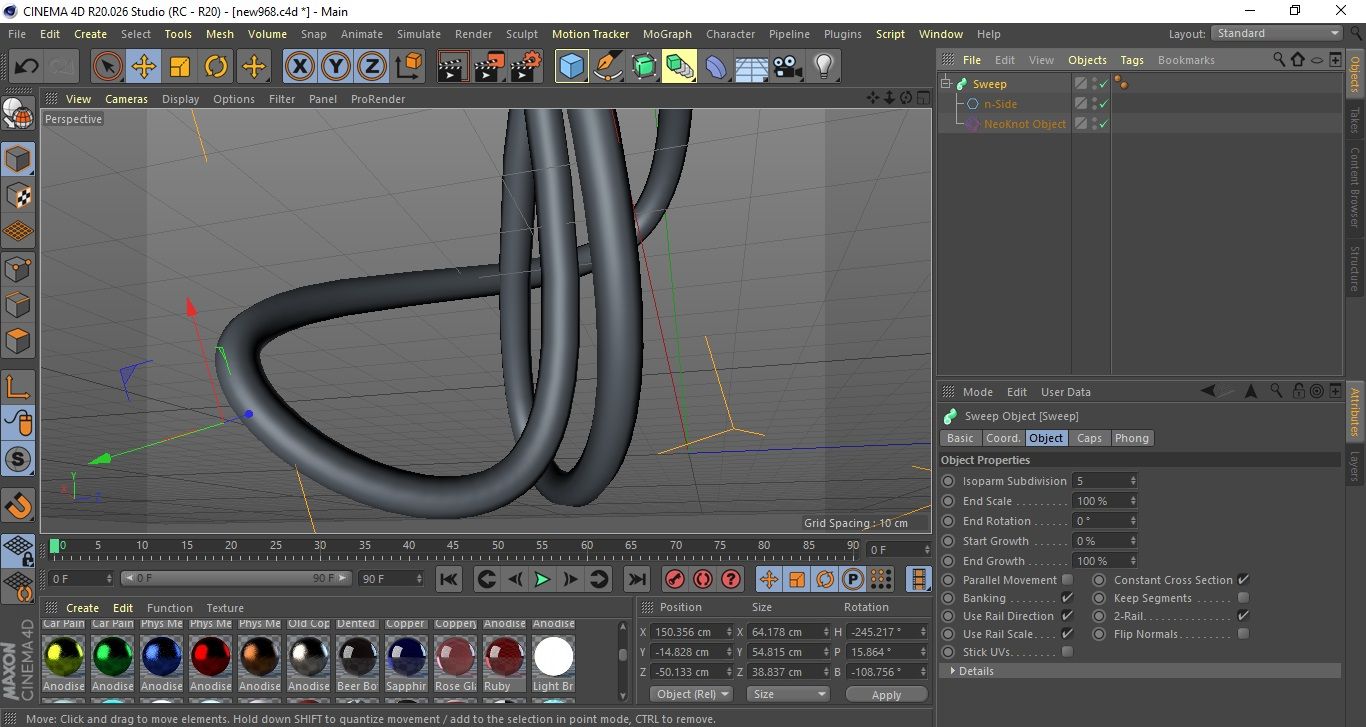The width and height of the screenshot is (1366, 727).
Task: Click the Record Active Objects button
Action: click(675, 579)
